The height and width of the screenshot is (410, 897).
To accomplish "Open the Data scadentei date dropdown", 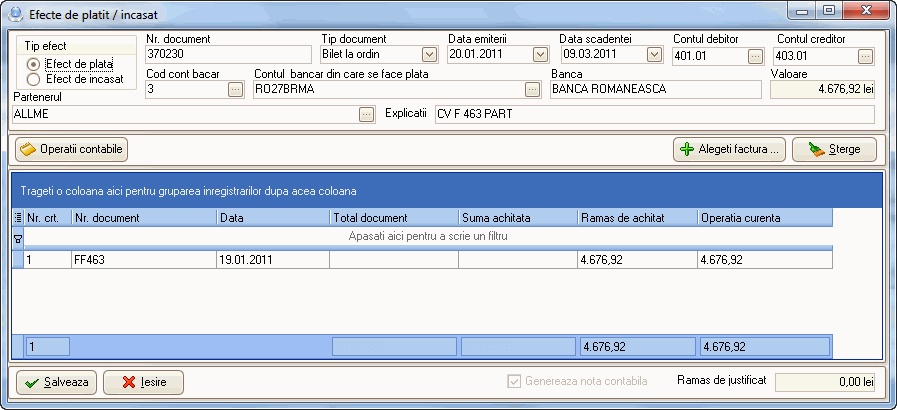I will [x=654, y=55].
